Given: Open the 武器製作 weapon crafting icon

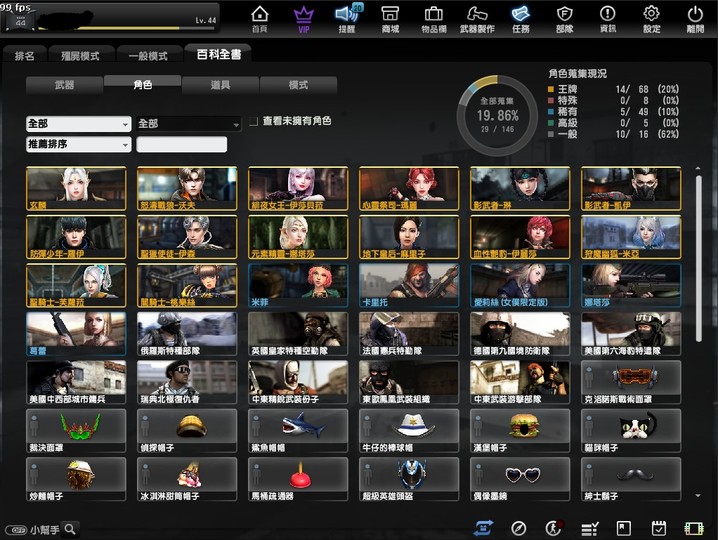Looking at the screenshot, I should click(476, 17).
